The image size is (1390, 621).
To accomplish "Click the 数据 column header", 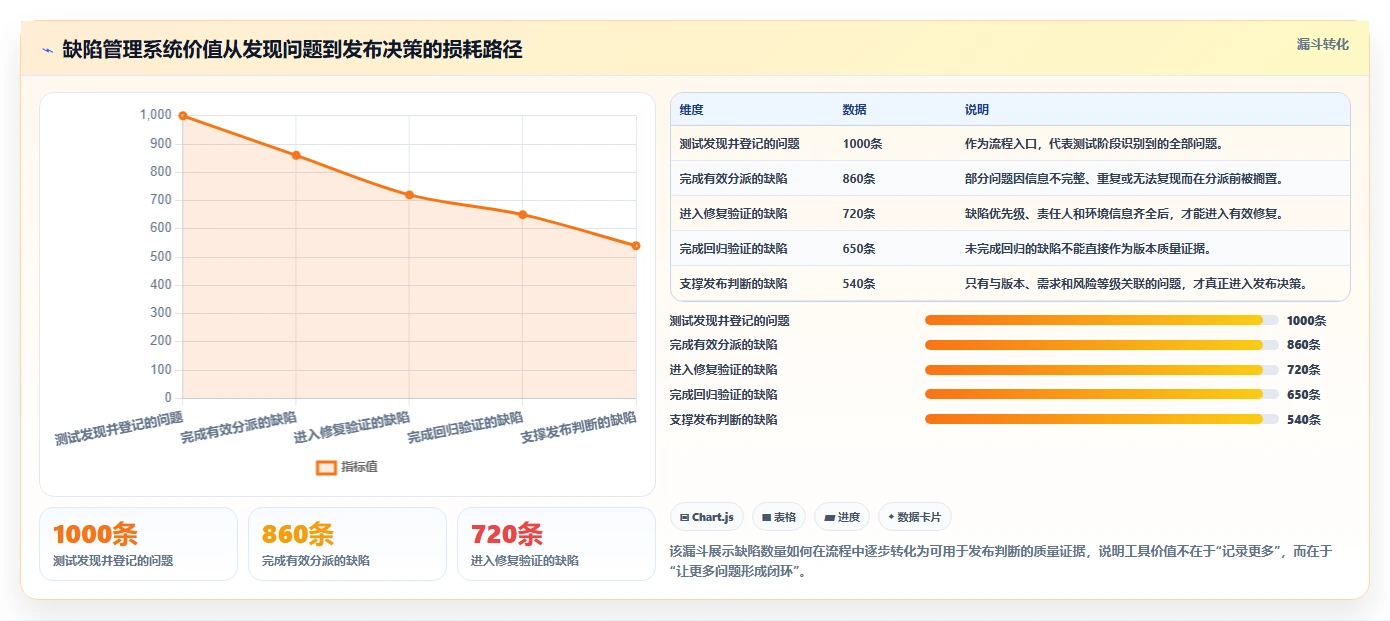I will click(x=855, y=110).
